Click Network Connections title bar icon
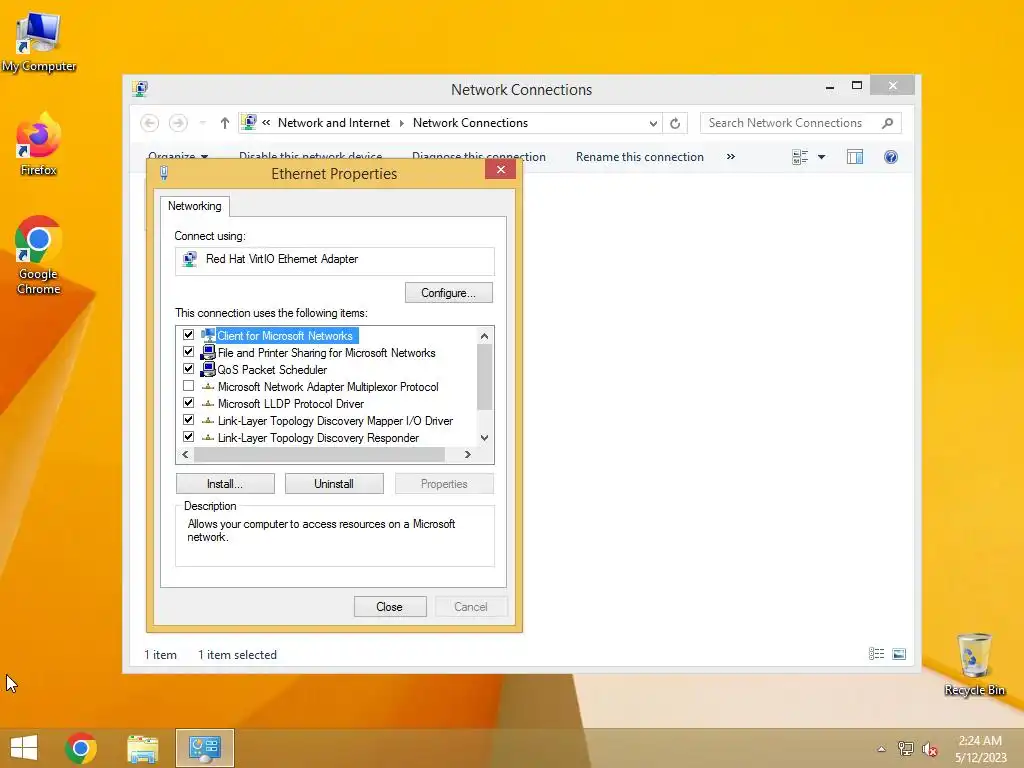The height and width of the screenshot is (768, 1024). tap(140, 89)
